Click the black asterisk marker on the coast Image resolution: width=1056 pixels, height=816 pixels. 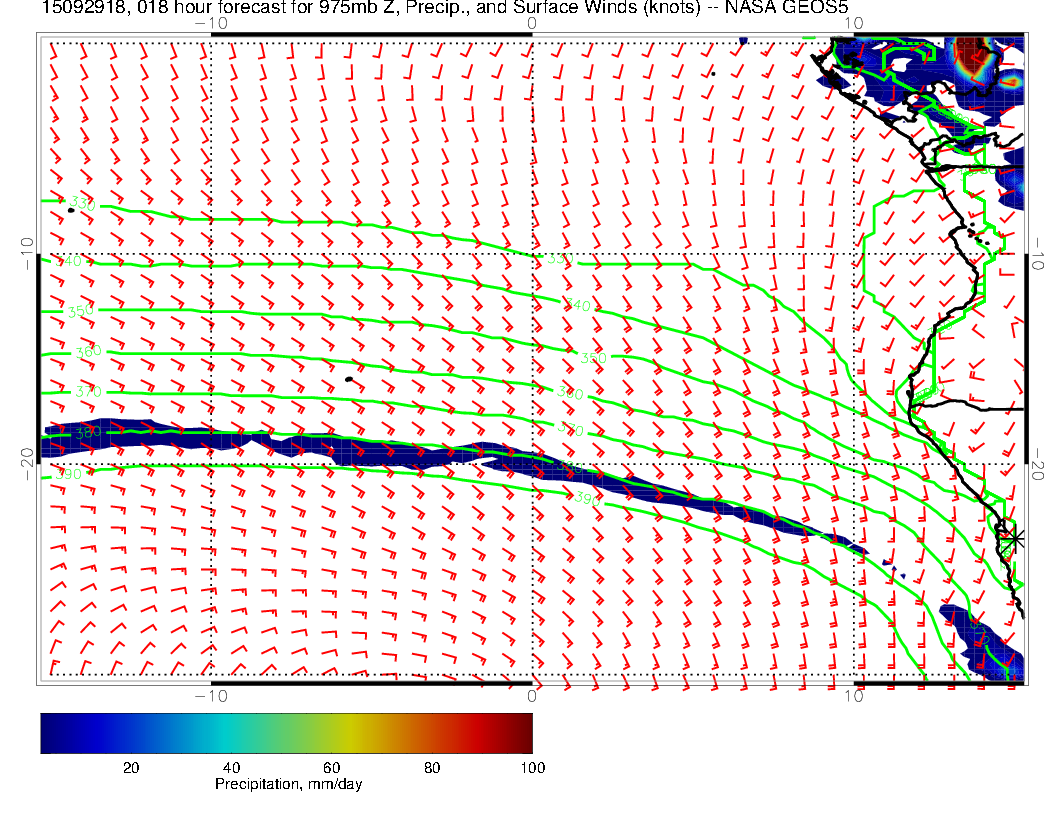[x=1015, y=538]
